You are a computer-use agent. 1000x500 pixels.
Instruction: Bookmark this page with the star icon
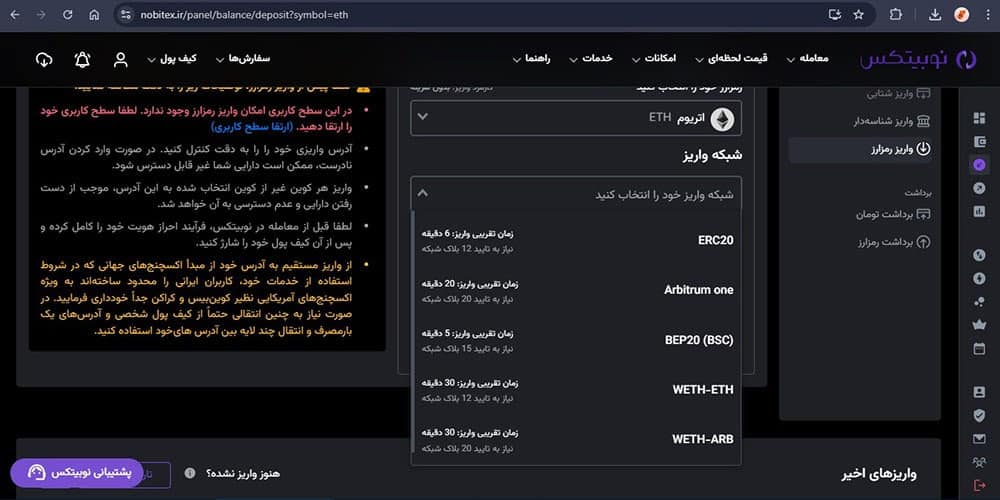(858, 15)
